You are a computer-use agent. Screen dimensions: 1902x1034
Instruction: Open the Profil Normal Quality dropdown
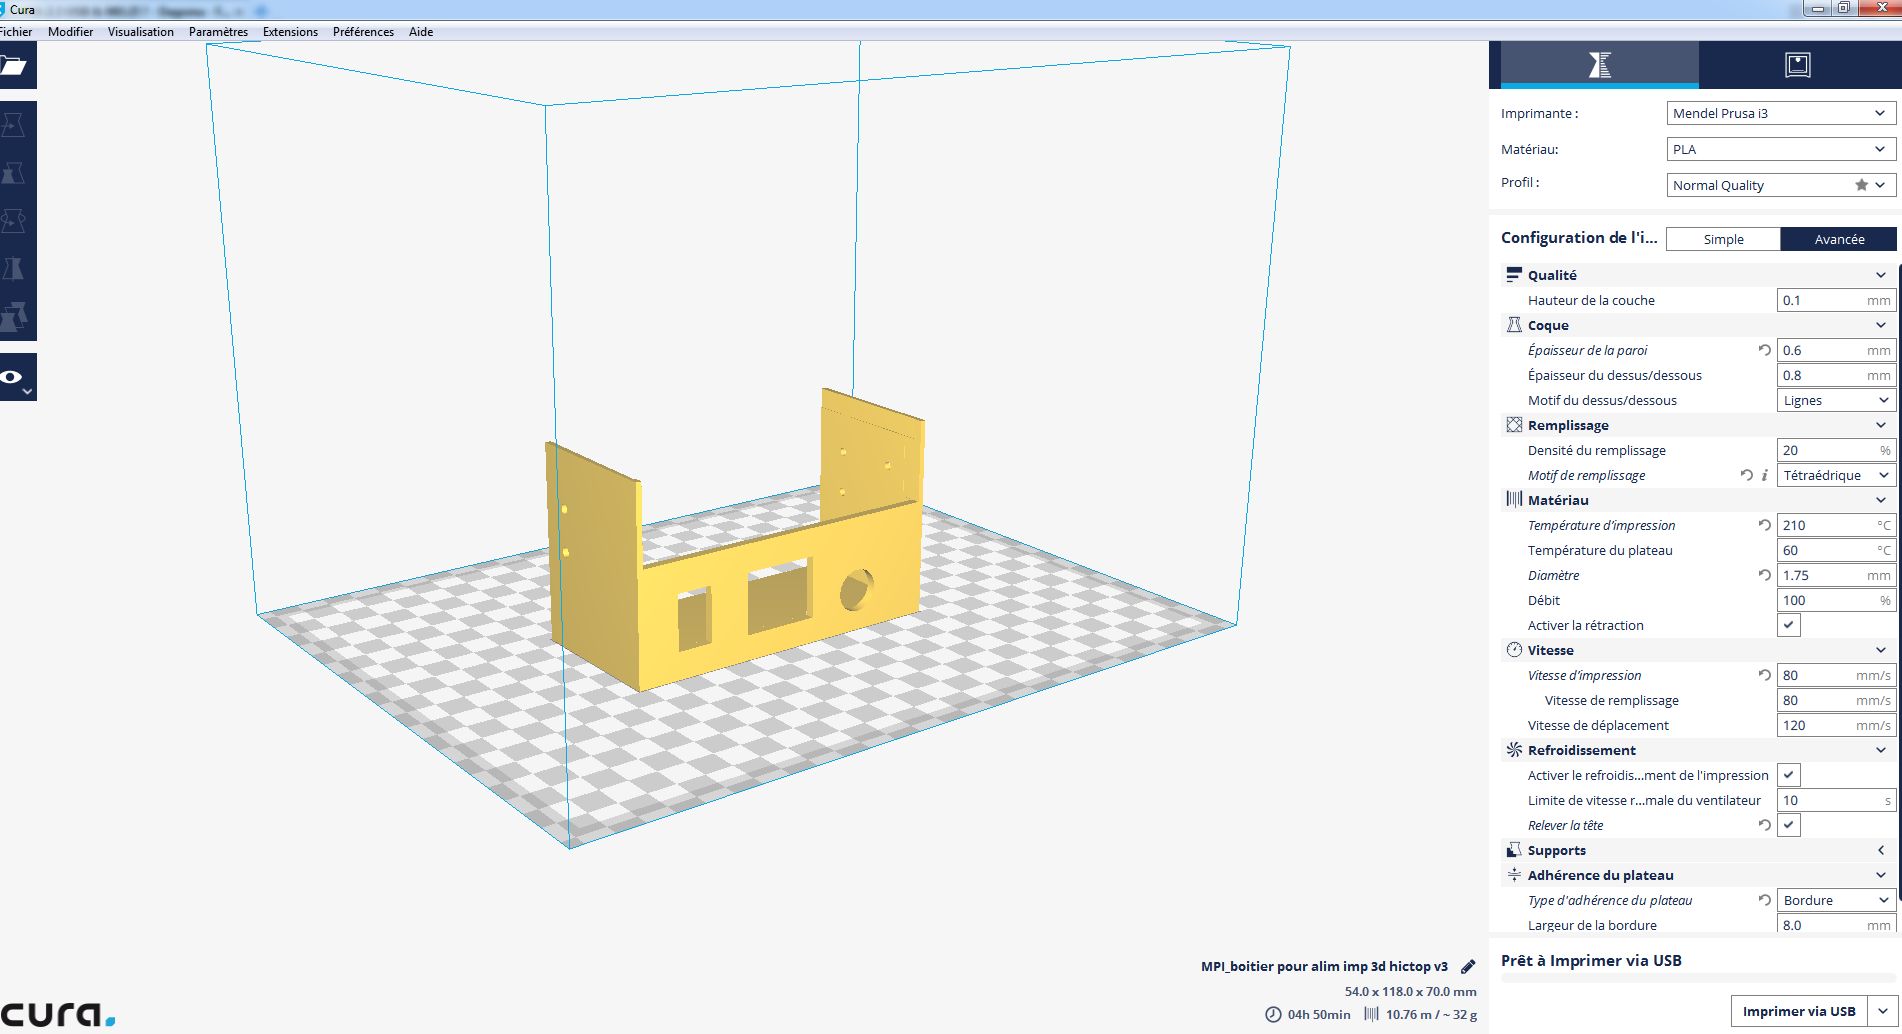pyautogui.click(x=1781, y=185)
